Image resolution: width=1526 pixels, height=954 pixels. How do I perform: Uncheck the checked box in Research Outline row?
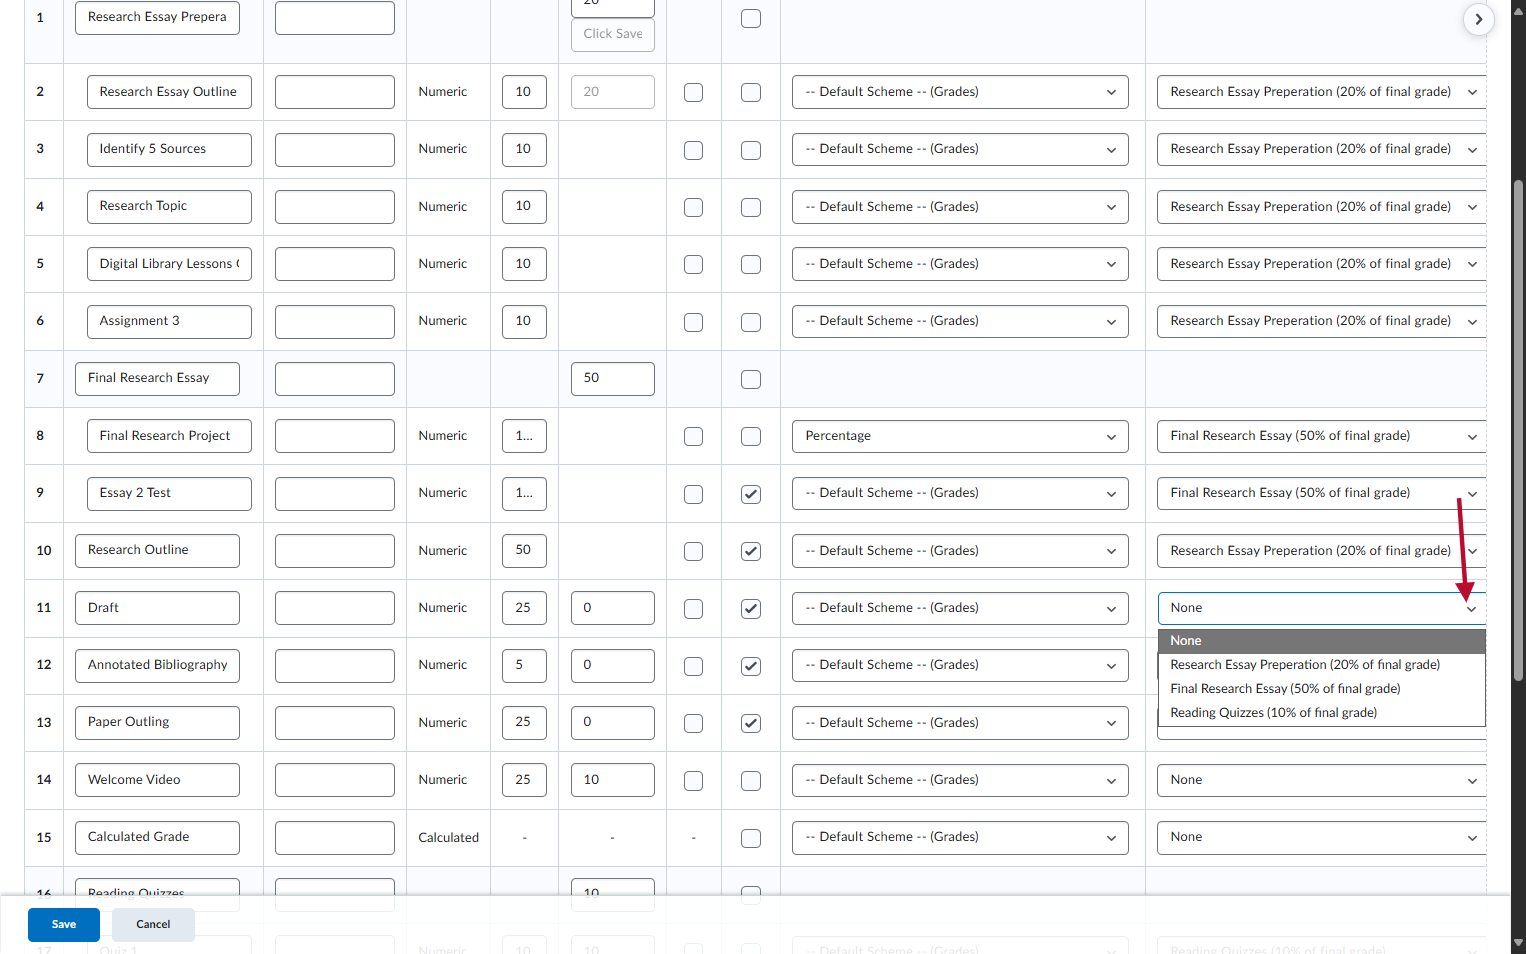coord(751,551)
